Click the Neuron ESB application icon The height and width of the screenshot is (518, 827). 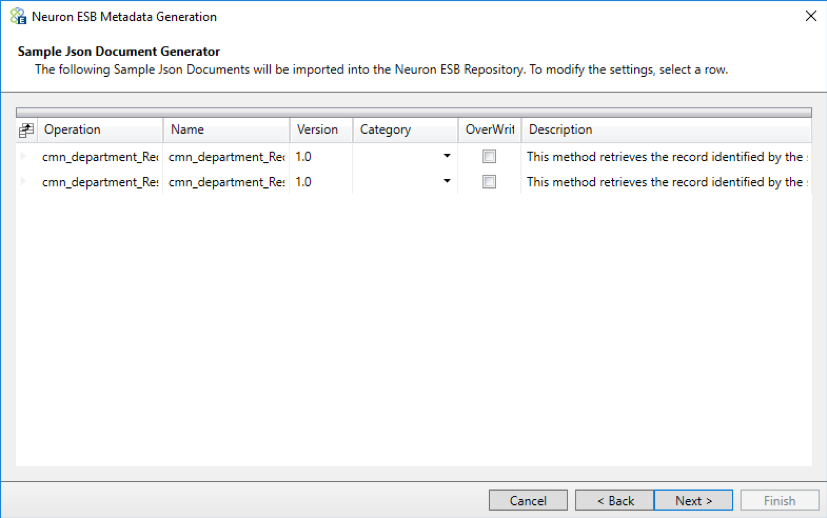(x=18, y=16)
